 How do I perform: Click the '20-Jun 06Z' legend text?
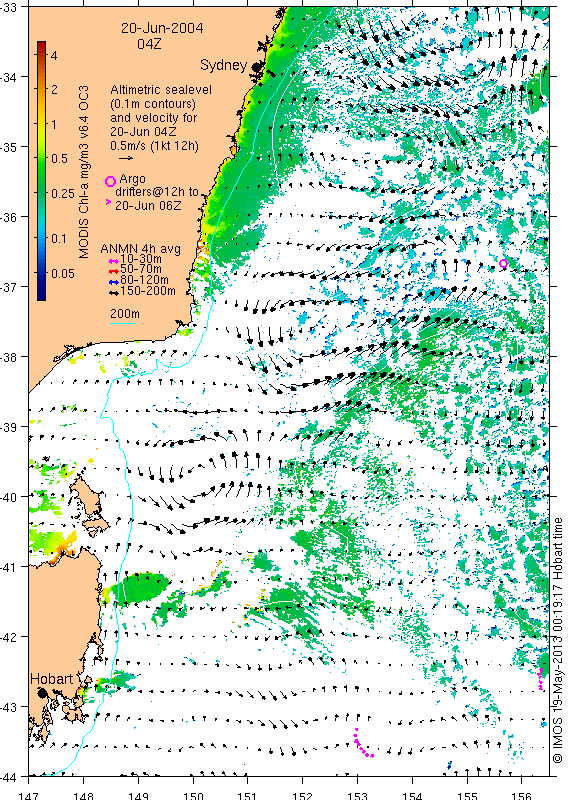(148, 206)
